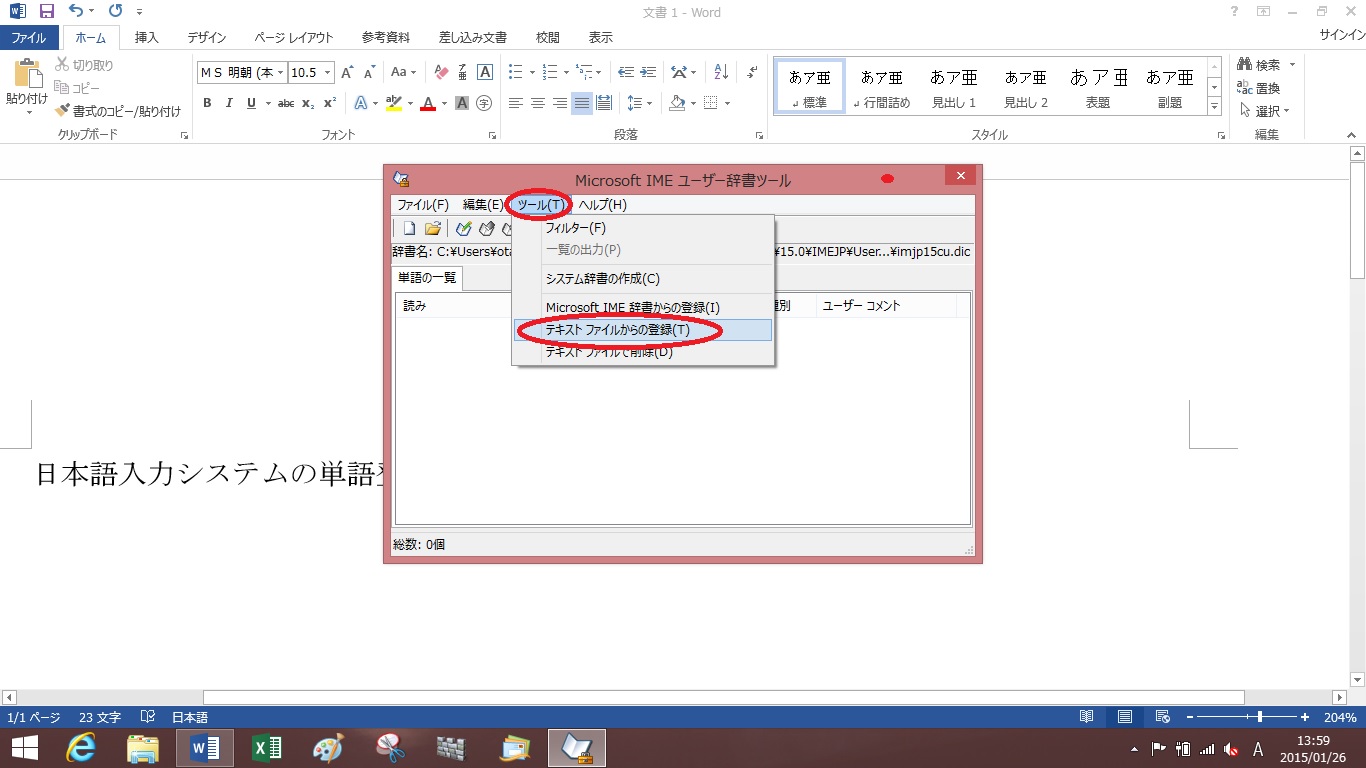This screenshot has width=1366, height=768.
Task: Open the ツール(T) menu in IME dictionary tool
Action: pyautogui.click(x=542, y=205)
